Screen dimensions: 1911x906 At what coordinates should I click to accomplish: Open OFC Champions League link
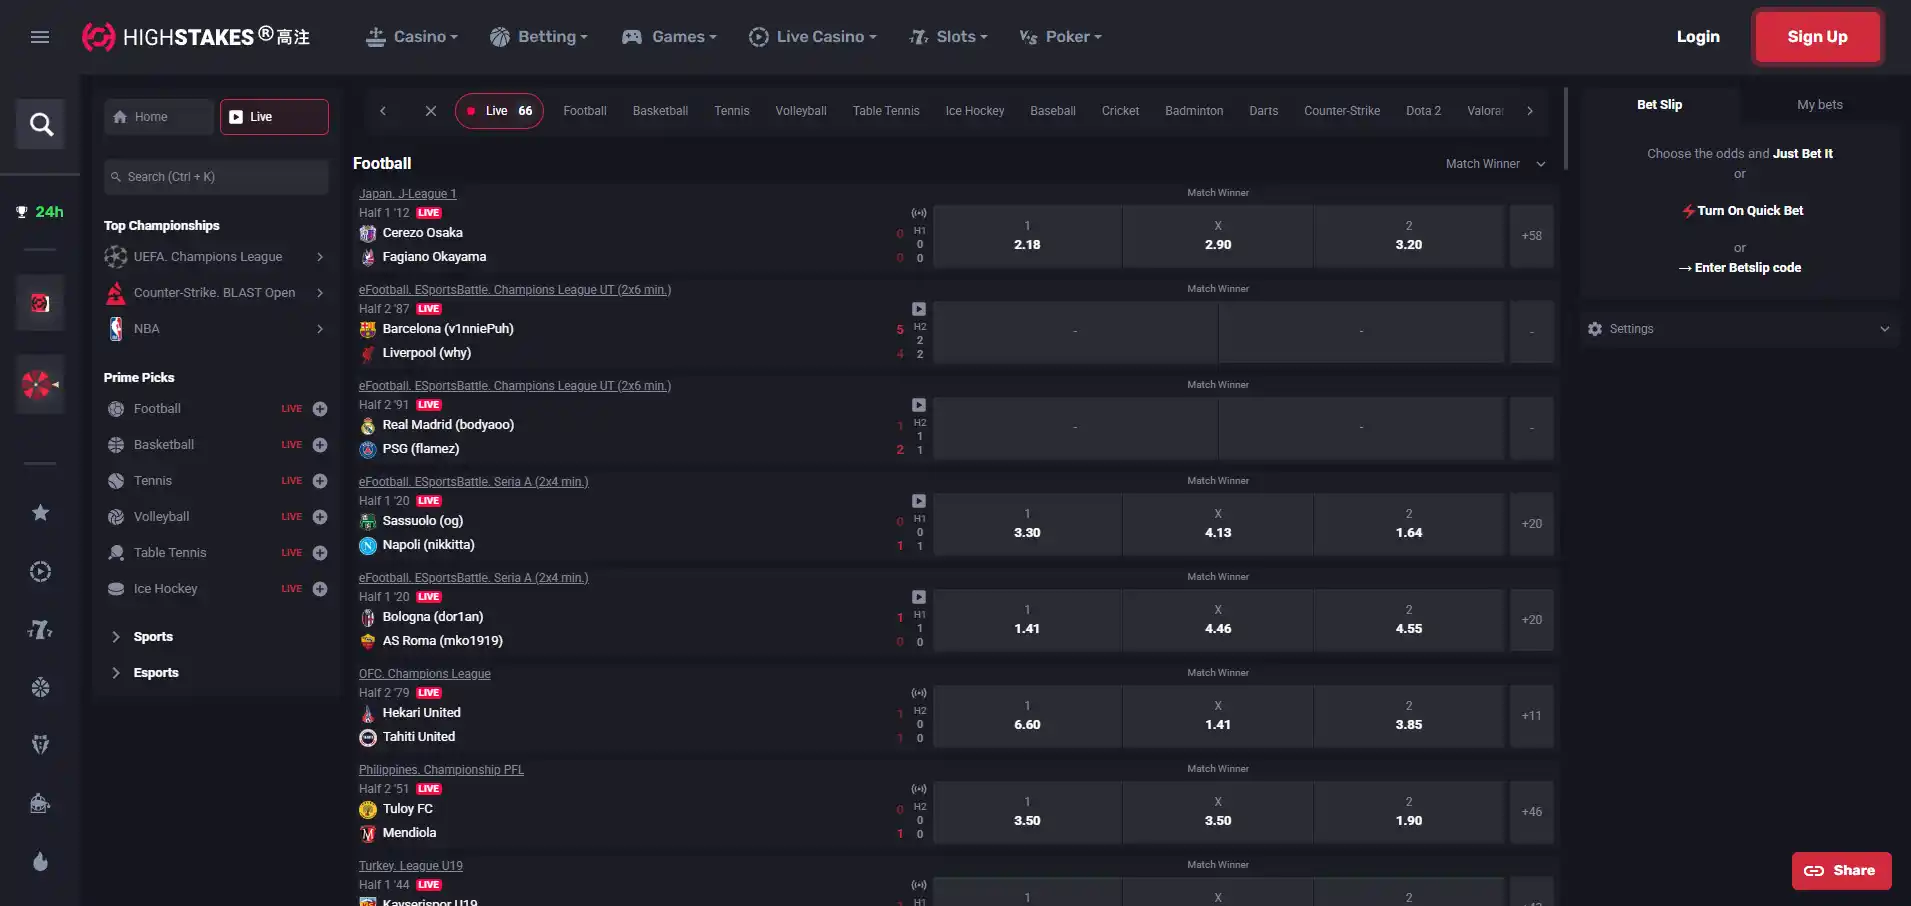tap(425, 674)
